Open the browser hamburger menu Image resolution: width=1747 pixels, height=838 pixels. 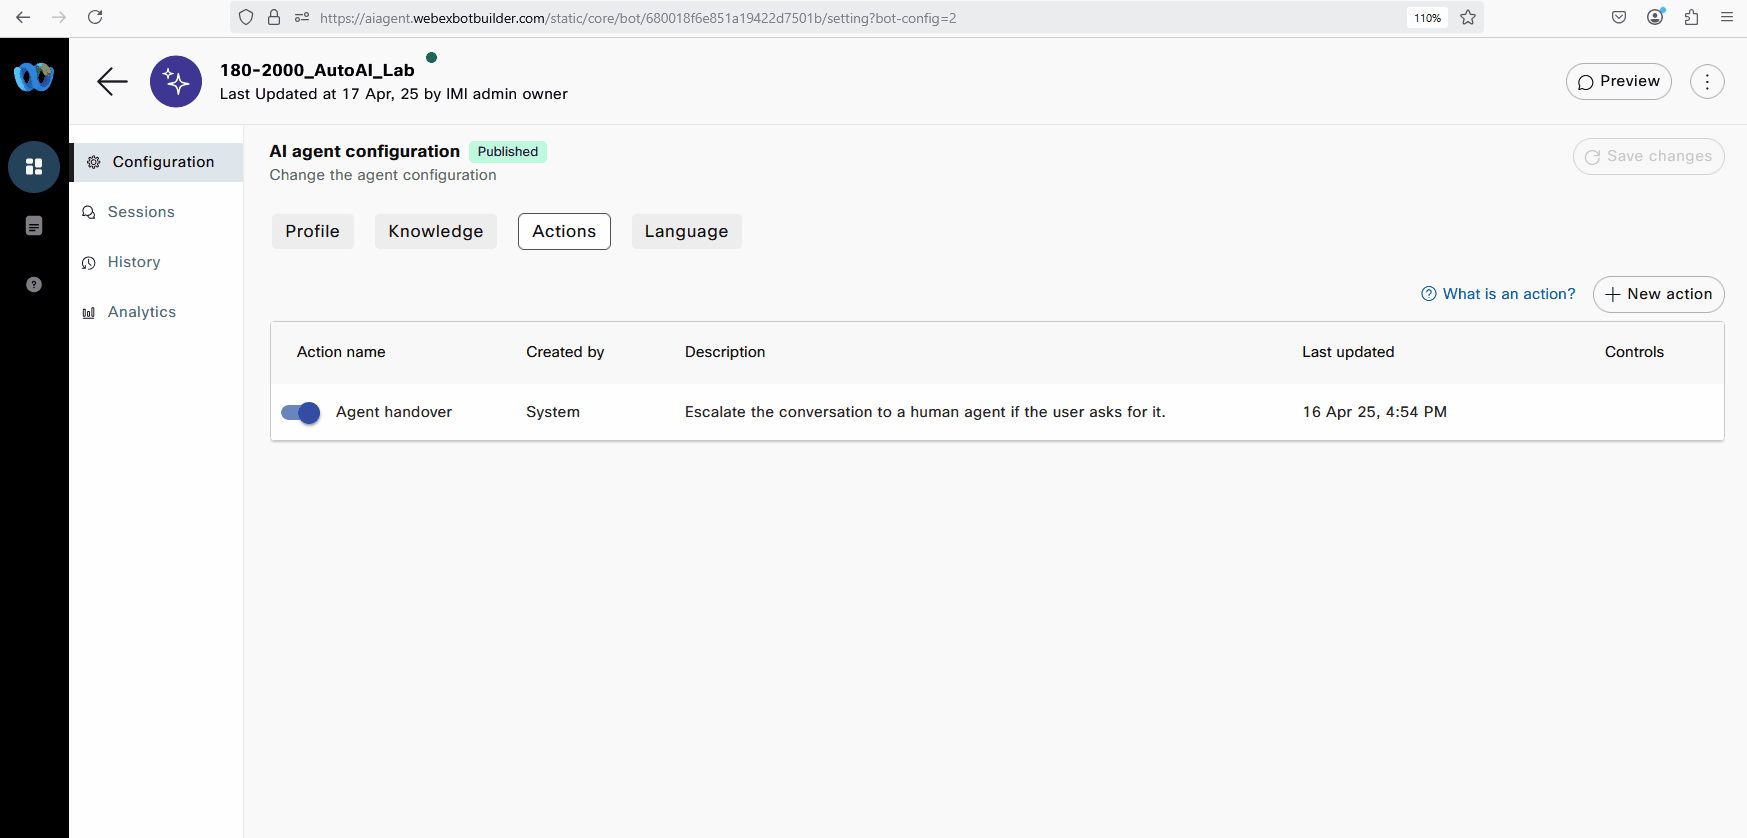(x=1726, y=17)
